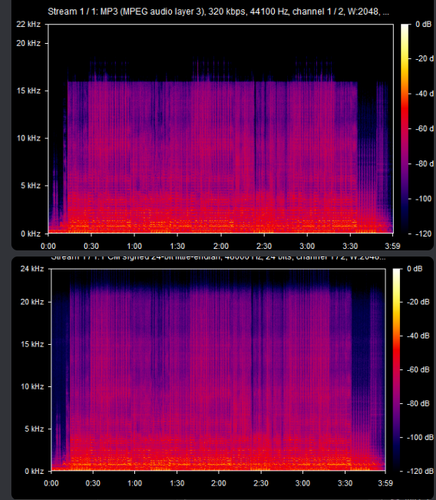
Task: Click the "1:30" time label under the PCM spectrogram
Action: [177, 483]
